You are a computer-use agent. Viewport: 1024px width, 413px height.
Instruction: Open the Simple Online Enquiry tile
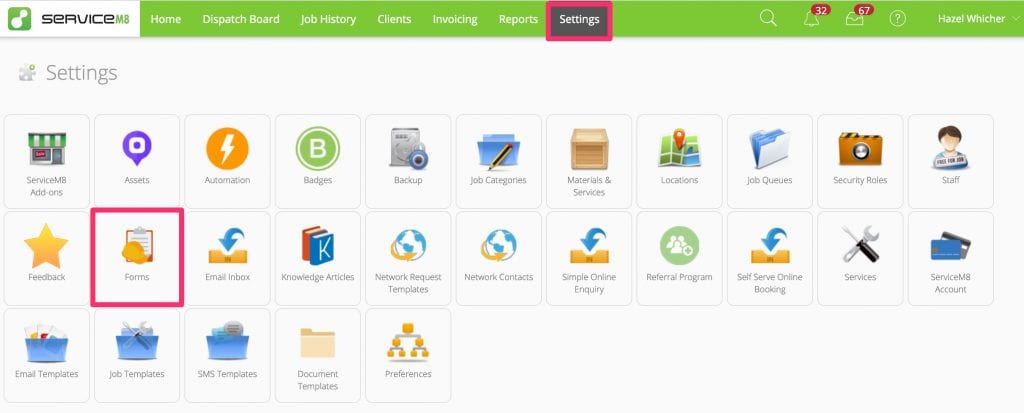589,258
